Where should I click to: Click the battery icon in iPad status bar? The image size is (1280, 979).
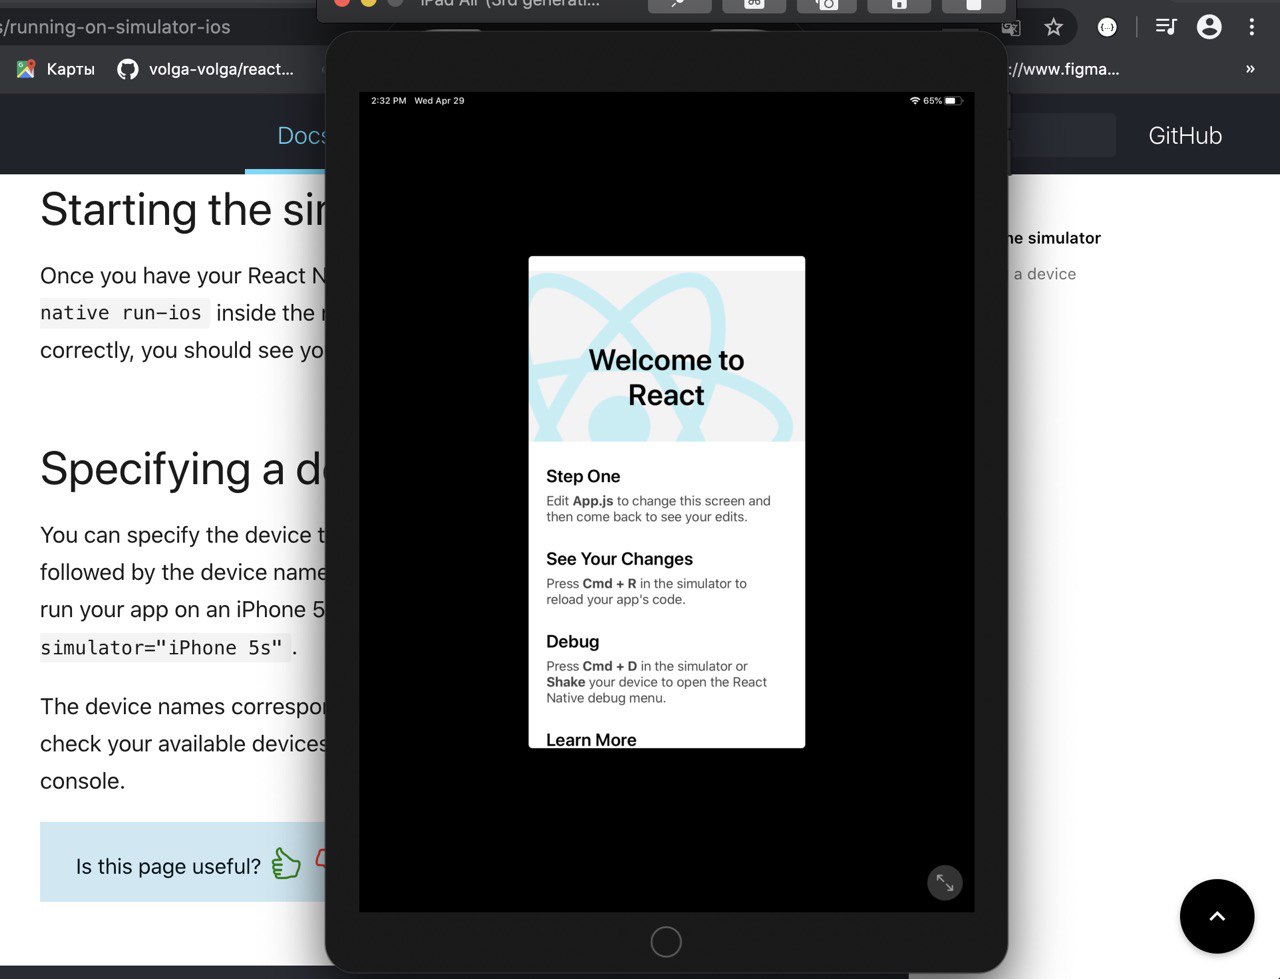(x=953, y=101)
